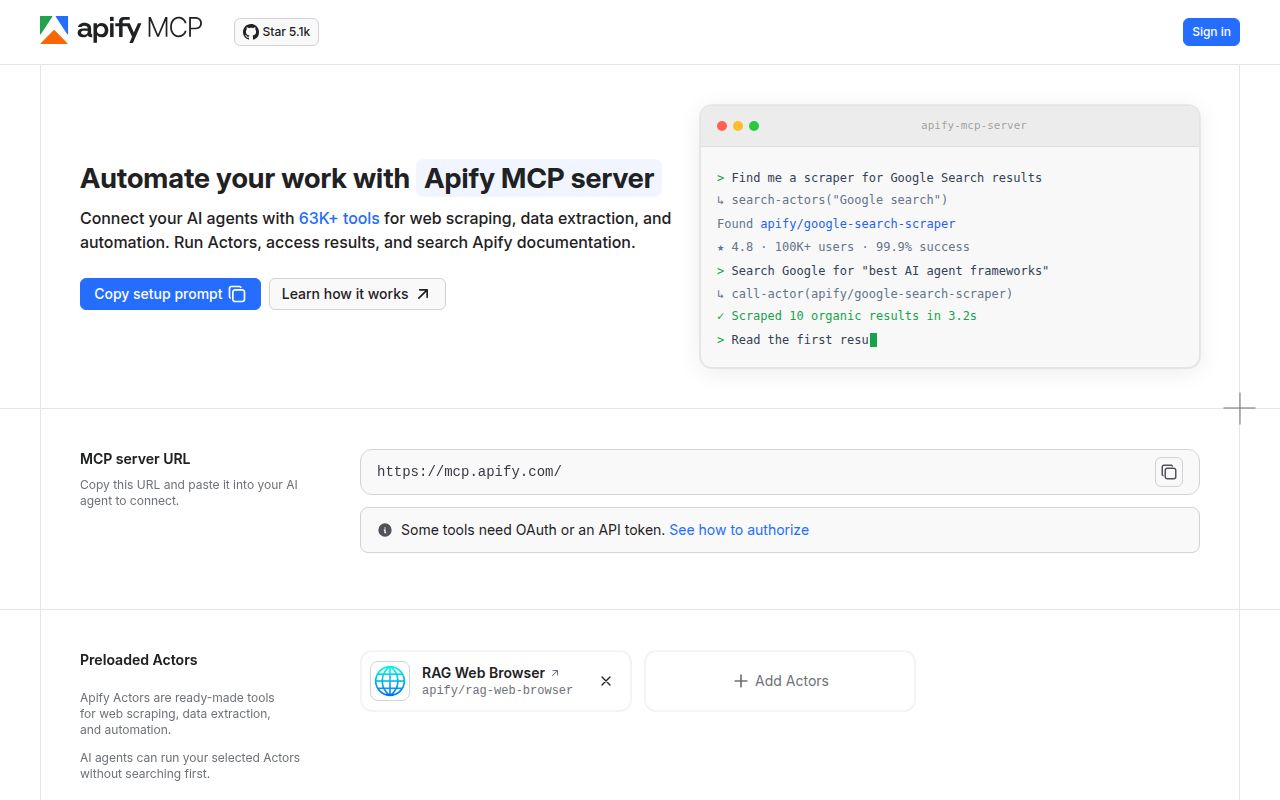The height and width of the screenshot is (800, 1280).
Task: Click Copy setup prompt button
Action: tap(170, 294)
